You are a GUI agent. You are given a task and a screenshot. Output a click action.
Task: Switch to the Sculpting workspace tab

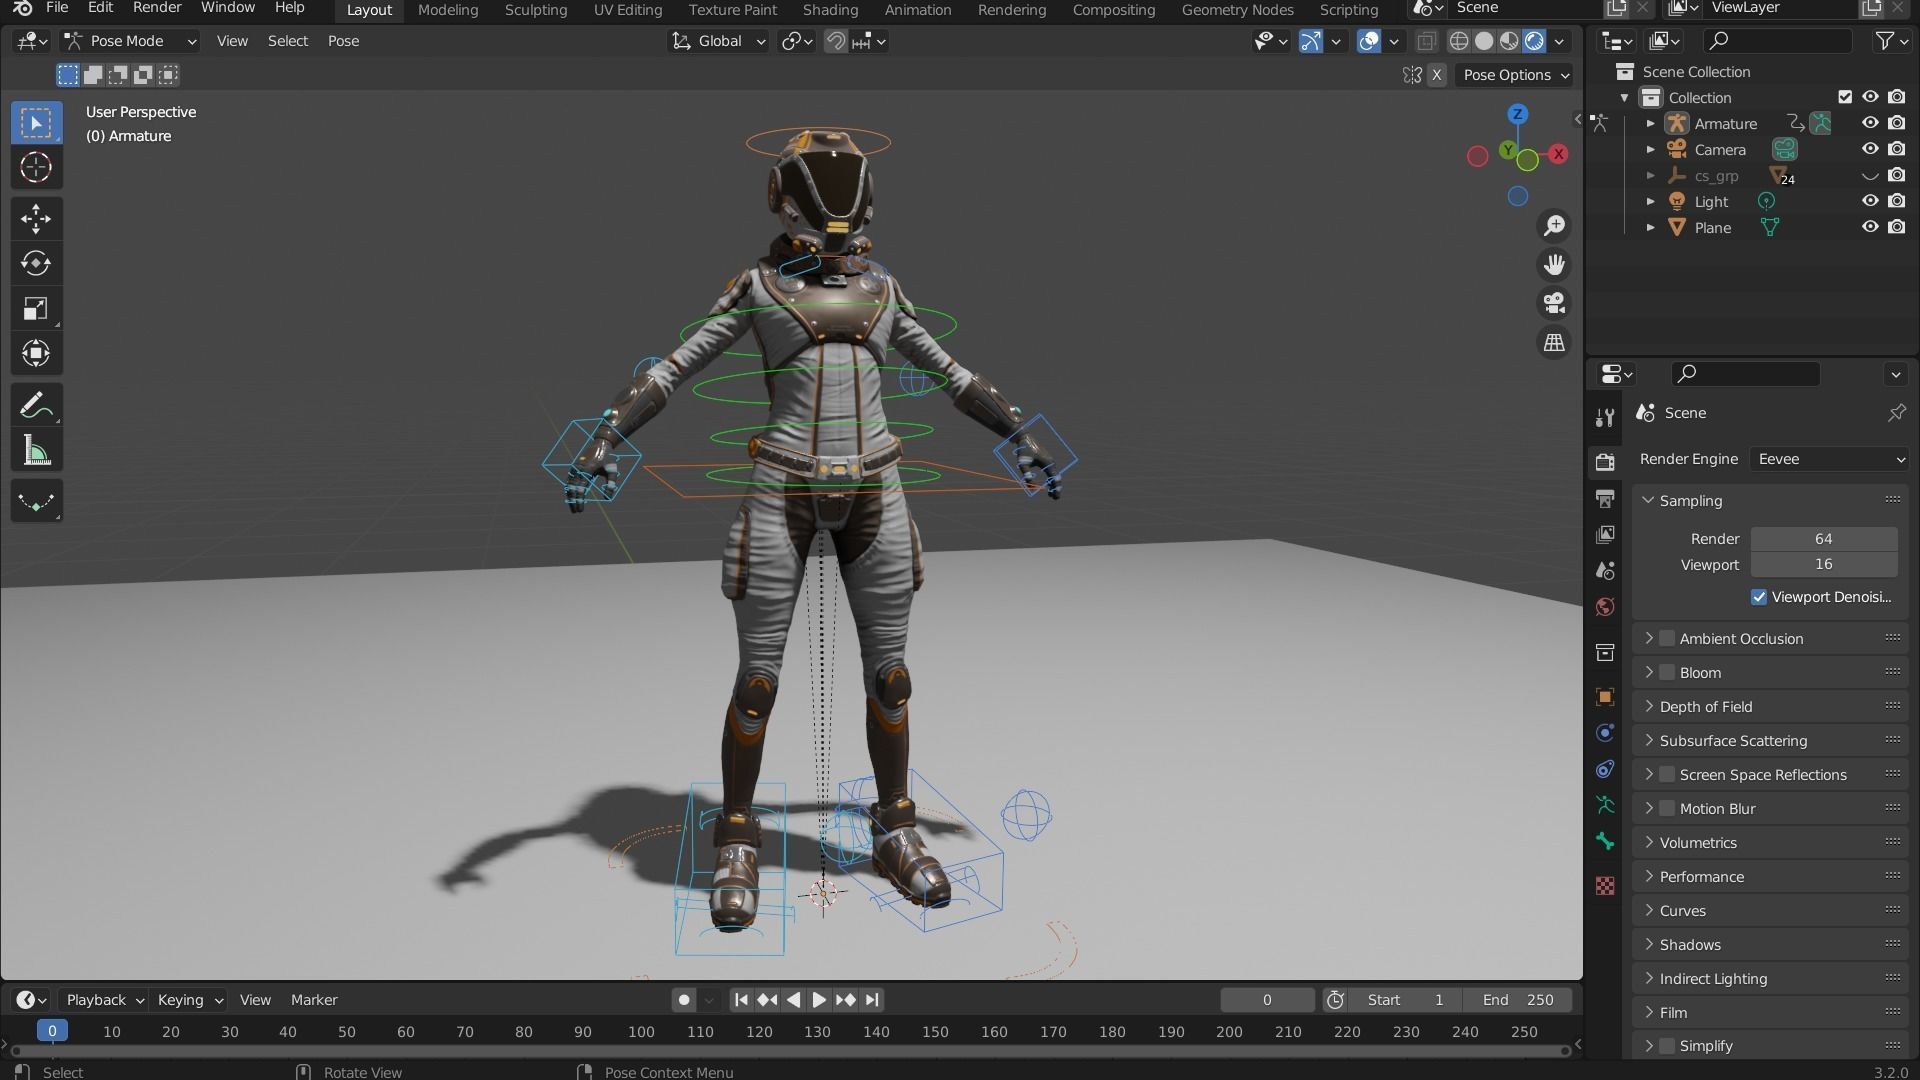pos(536,10)
